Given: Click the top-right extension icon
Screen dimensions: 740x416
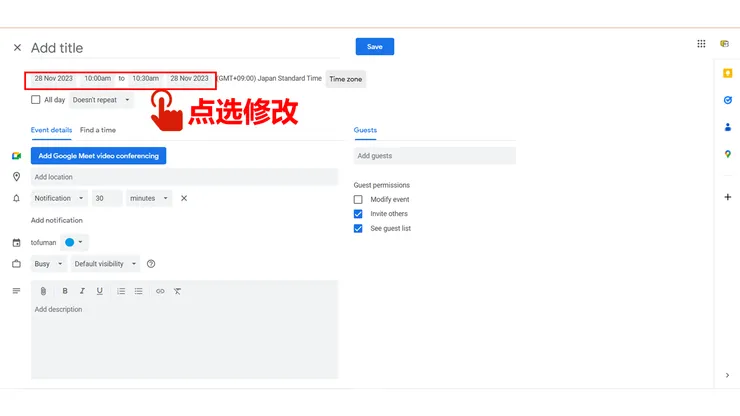Looking at the screenshot, I should pos(724,44).
